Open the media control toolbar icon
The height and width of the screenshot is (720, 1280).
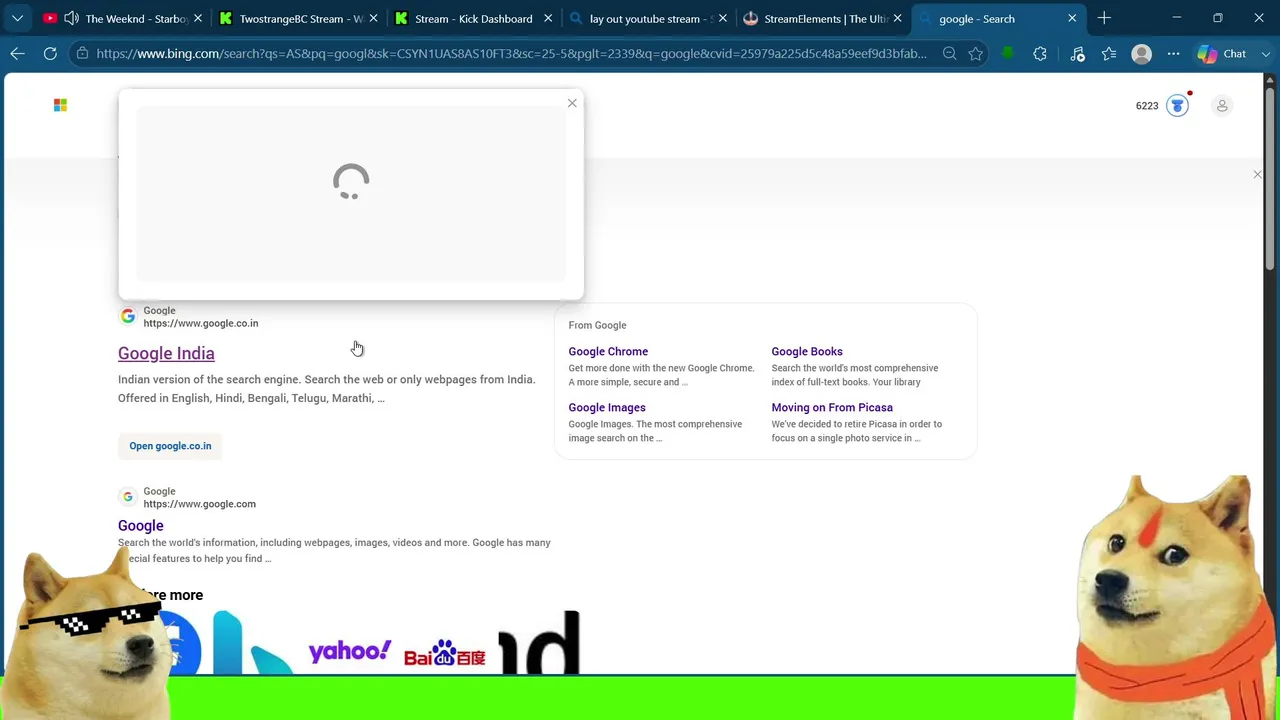tap(1077, 54)
